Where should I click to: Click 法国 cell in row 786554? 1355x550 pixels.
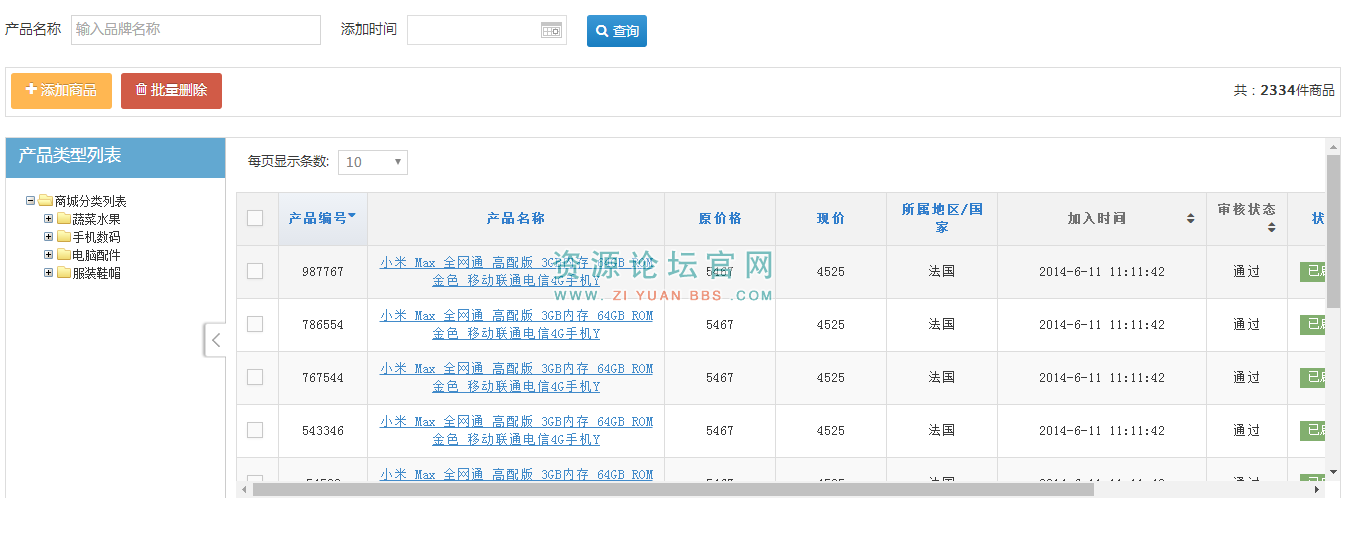tap(941, 324)
